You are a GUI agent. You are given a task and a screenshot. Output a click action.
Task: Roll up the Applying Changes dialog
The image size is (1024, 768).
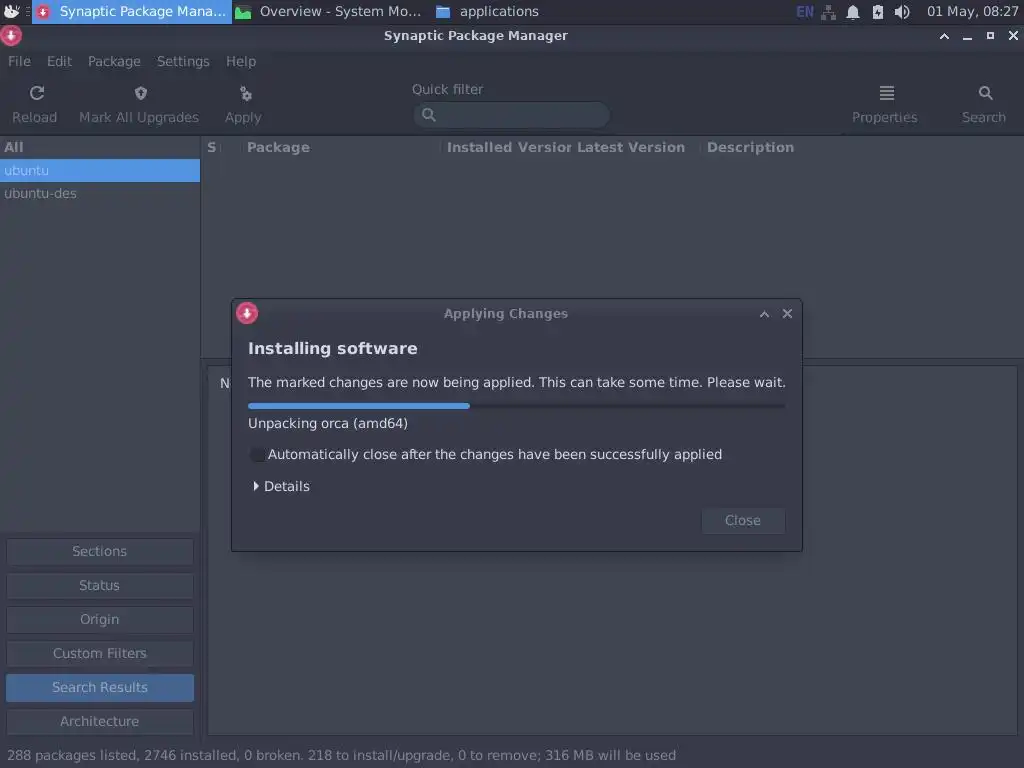tap(764, 314)
